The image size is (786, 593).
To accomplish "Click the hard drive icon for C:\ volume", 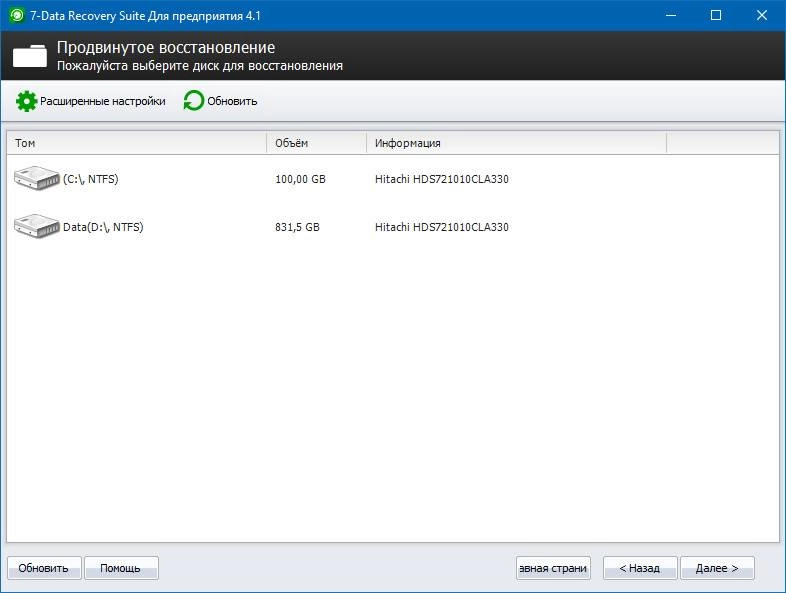I will click(37, 178).
